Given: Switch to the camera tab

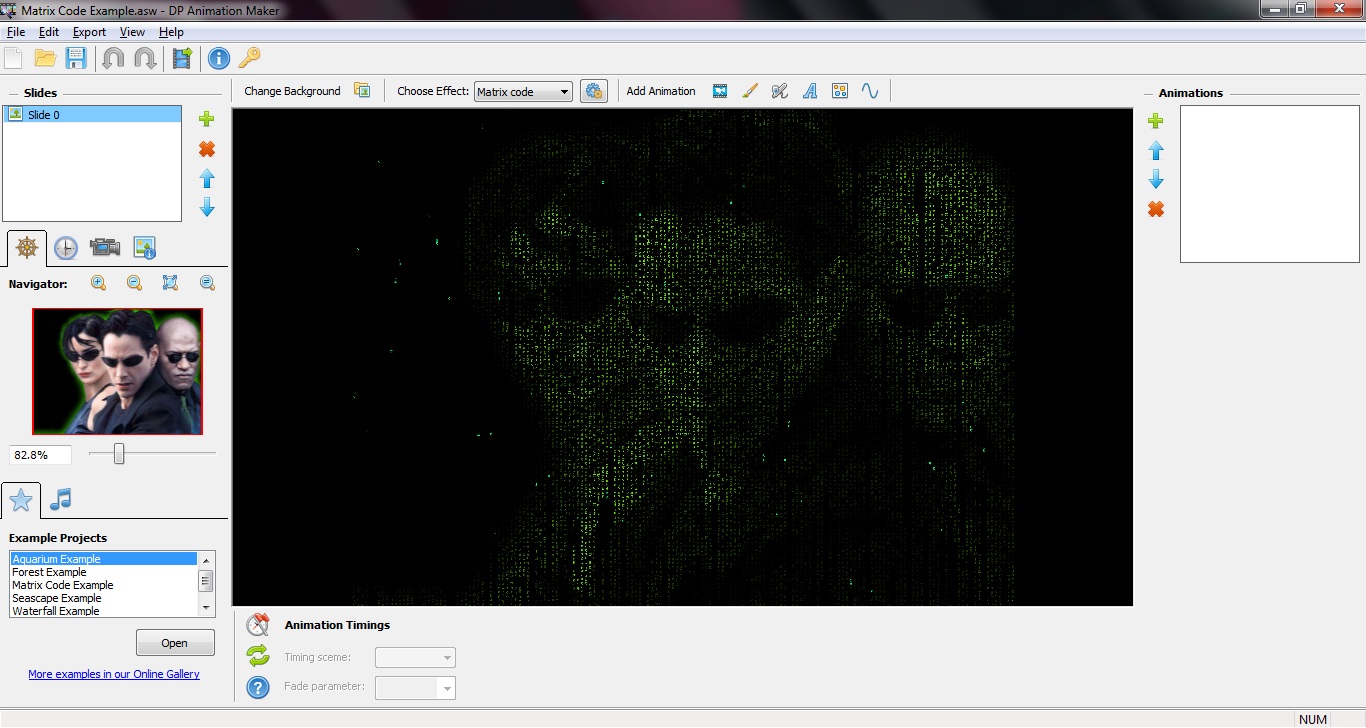Looking at the screenshot, I should coord(105,247).
